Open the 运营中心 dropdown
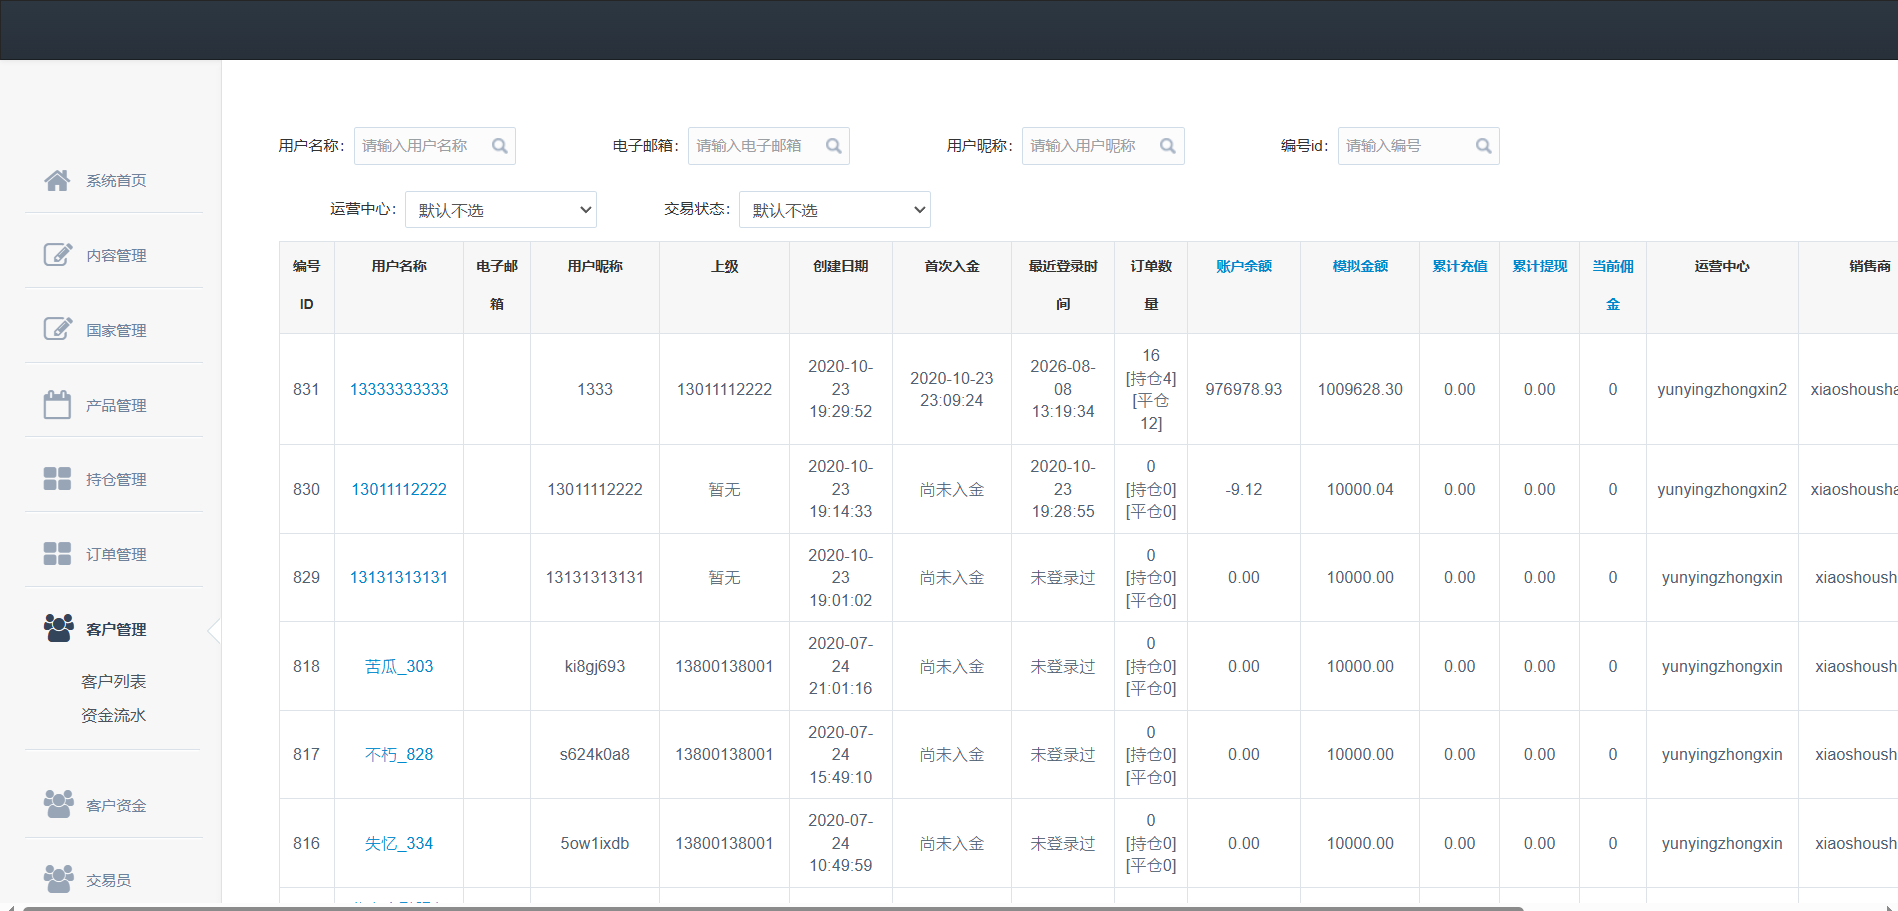Viewport: 1898px width, 911px height. tap(501, 210)
